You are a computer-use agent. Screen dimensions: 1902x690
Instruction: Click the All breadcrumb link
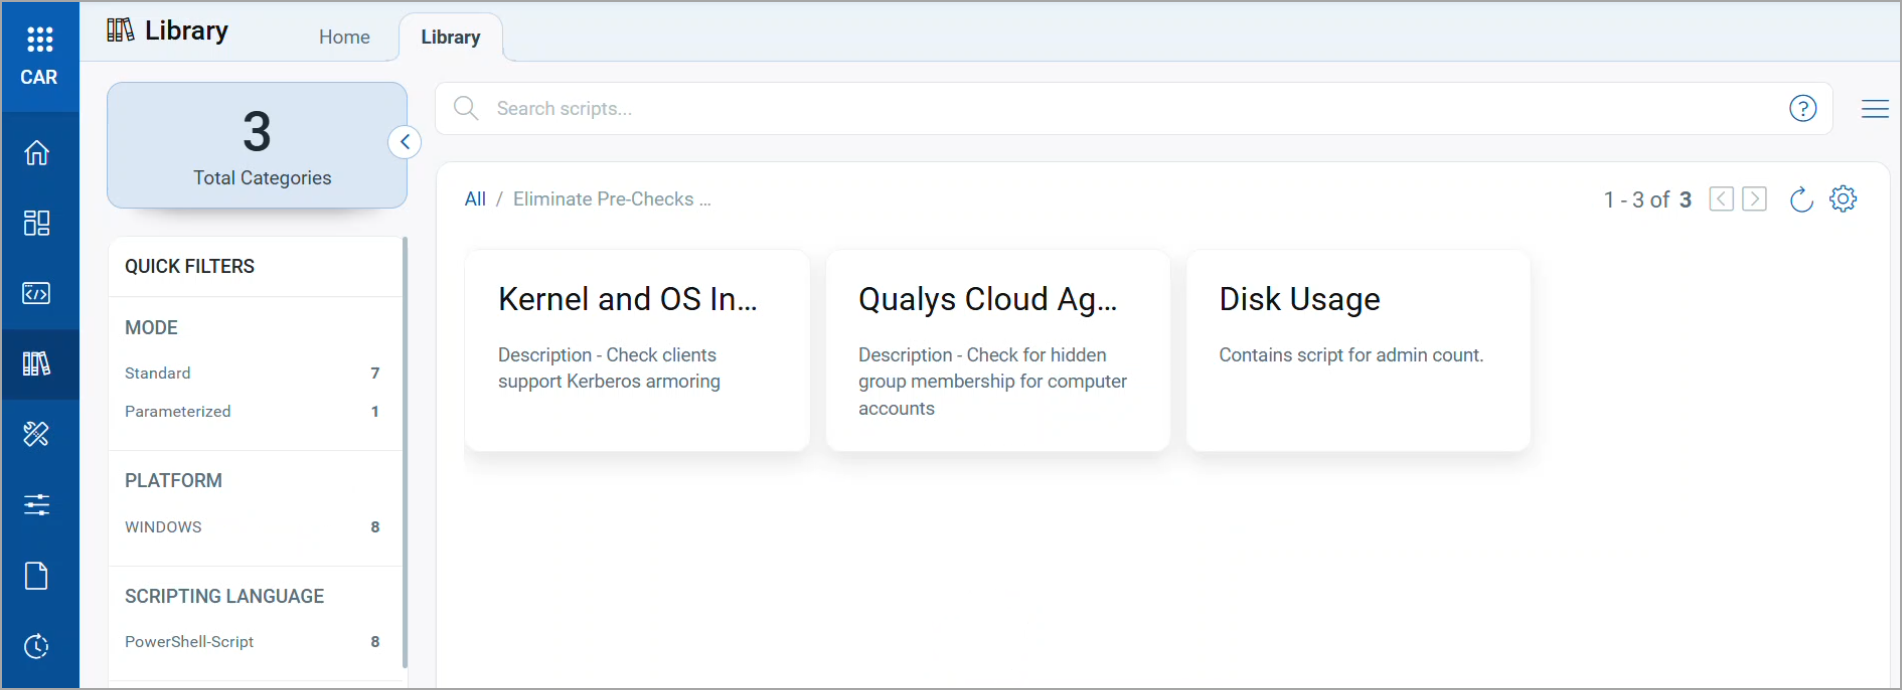tap(475, 199)
